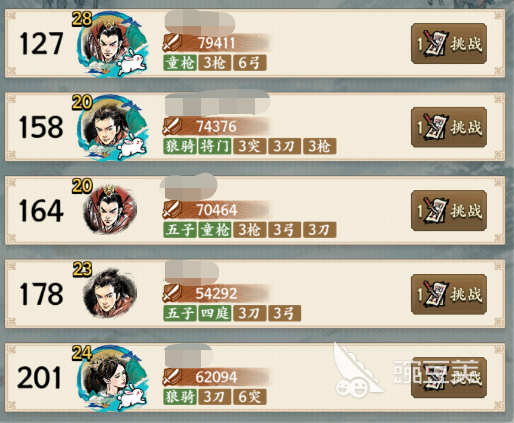Screen dimensions: 514x423
Task: Challenge the rank 164 opponent
Action: point(449,211)
